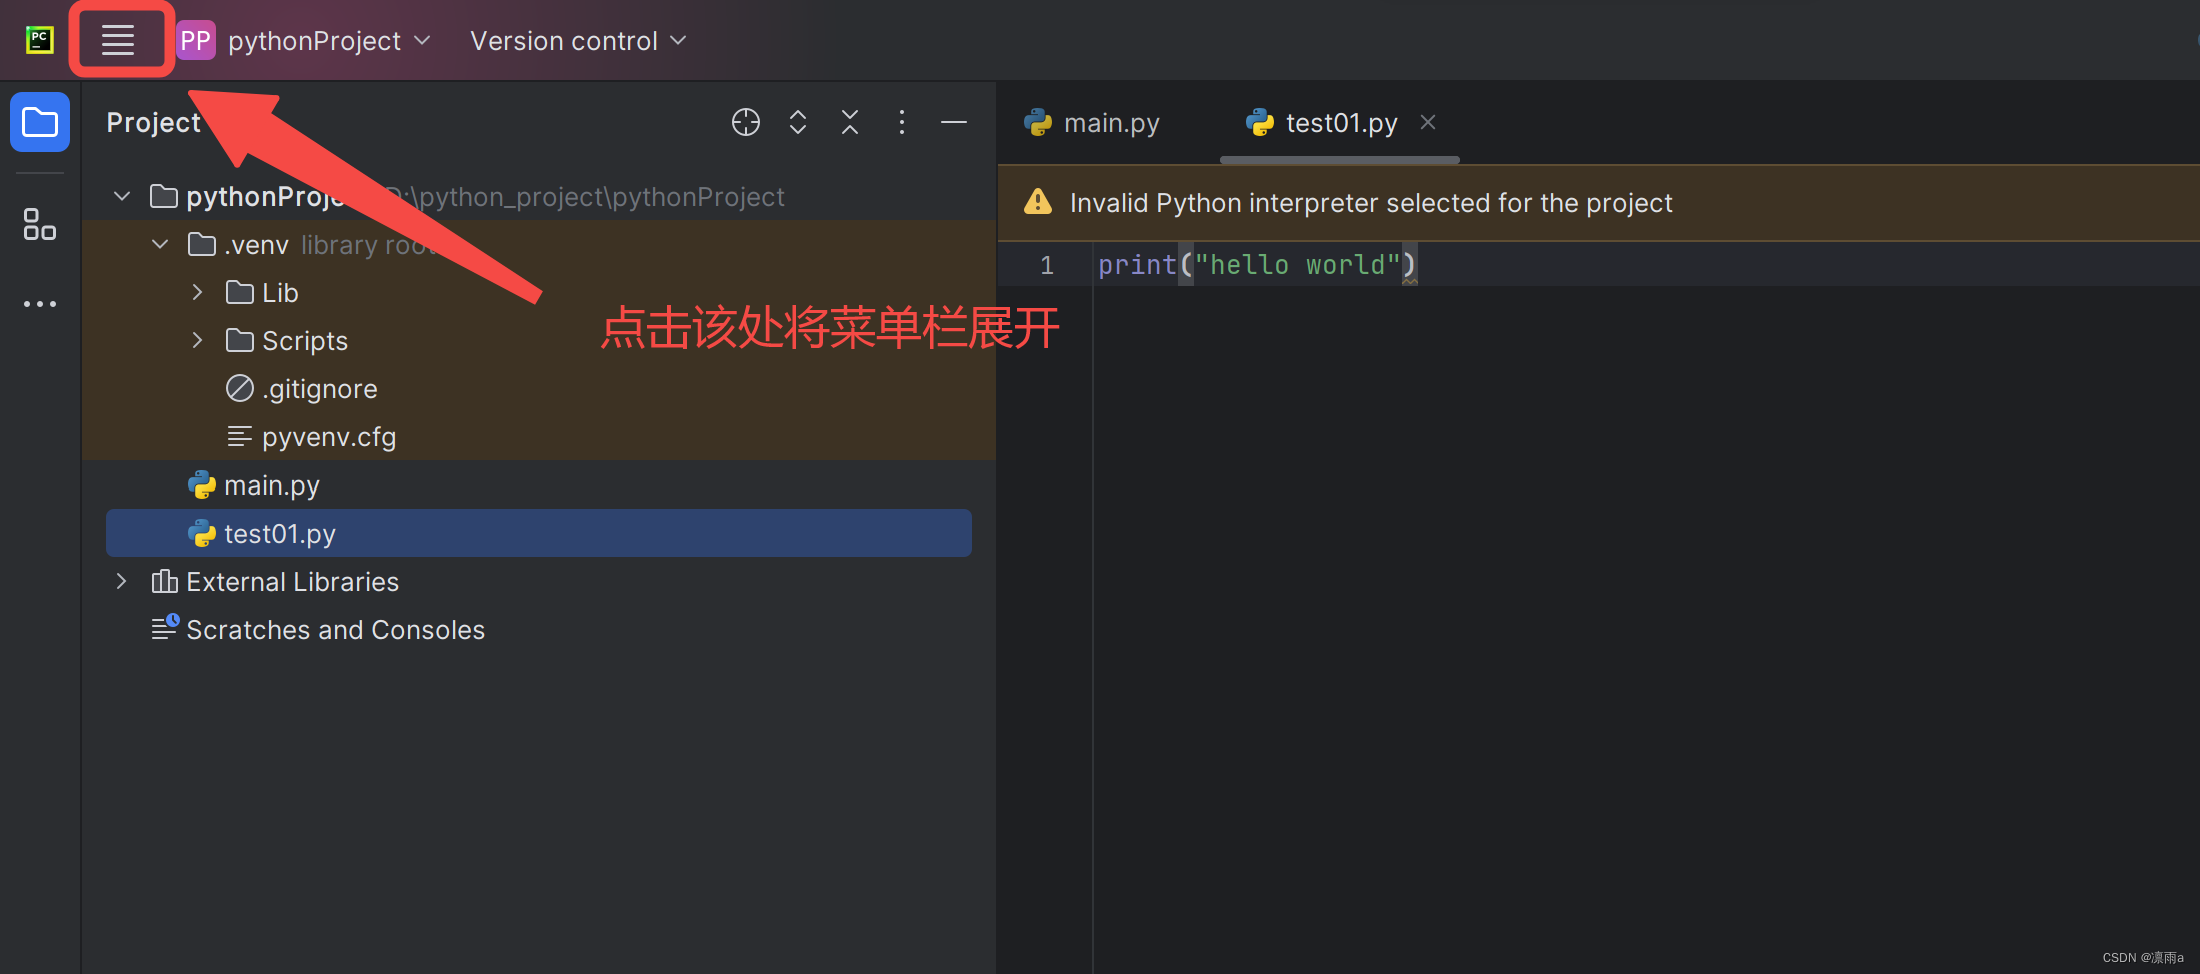Click the Scratches and Consoles icon
This screenshot has width=2200, height=974.
(164, 627)
